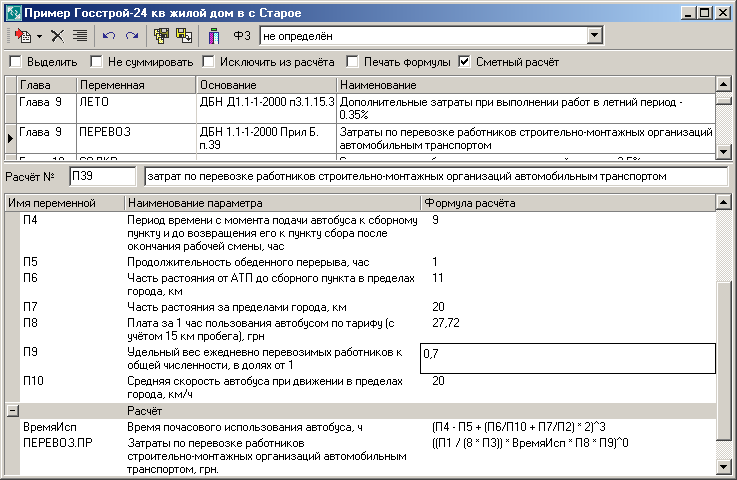Click the Глава column header
Viewport: 737px width, 480px height.
point(47,85)
